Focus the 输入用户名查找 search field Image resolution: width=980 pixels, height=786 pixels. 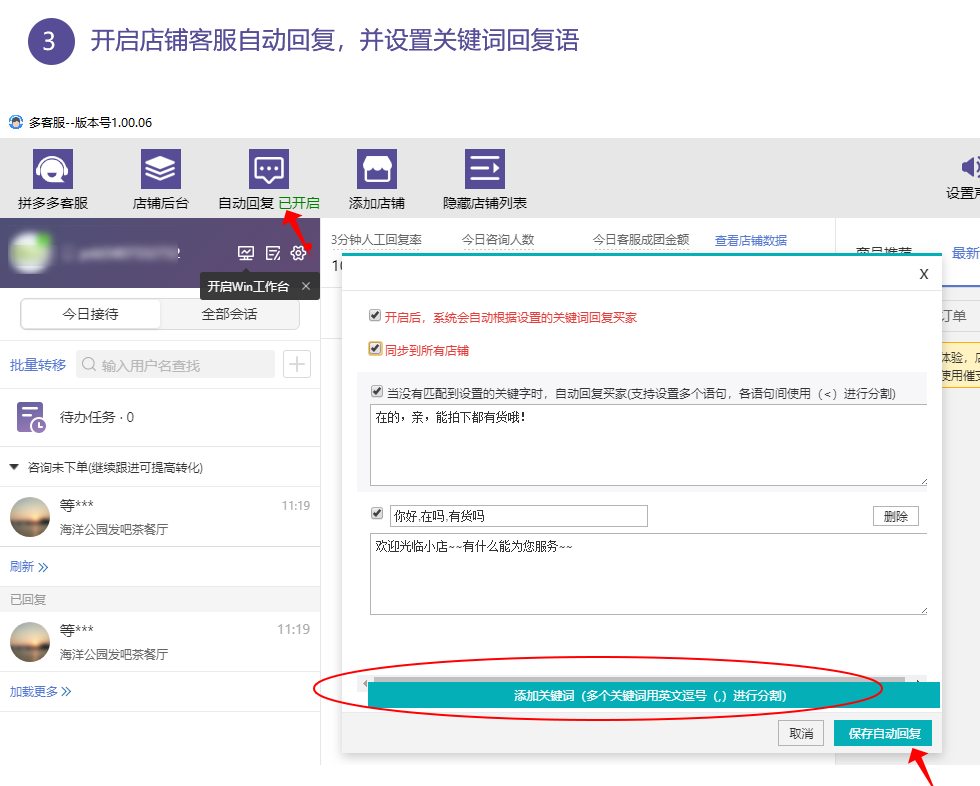coord(176,364)
